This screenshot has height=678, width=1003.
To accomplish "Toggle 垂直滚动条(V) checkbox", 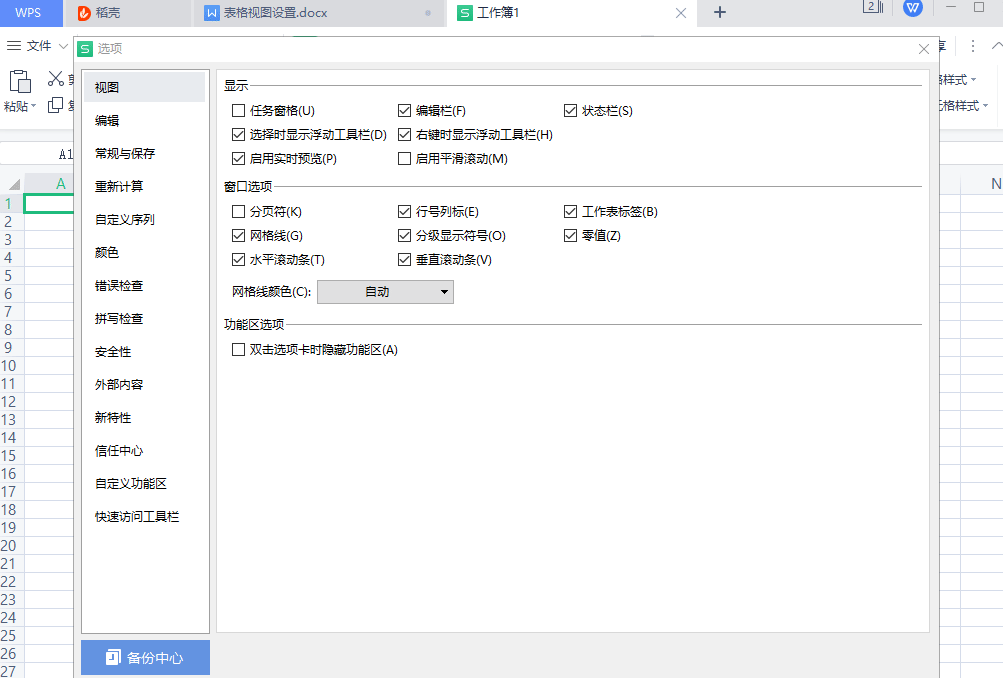I will [404, 259].
